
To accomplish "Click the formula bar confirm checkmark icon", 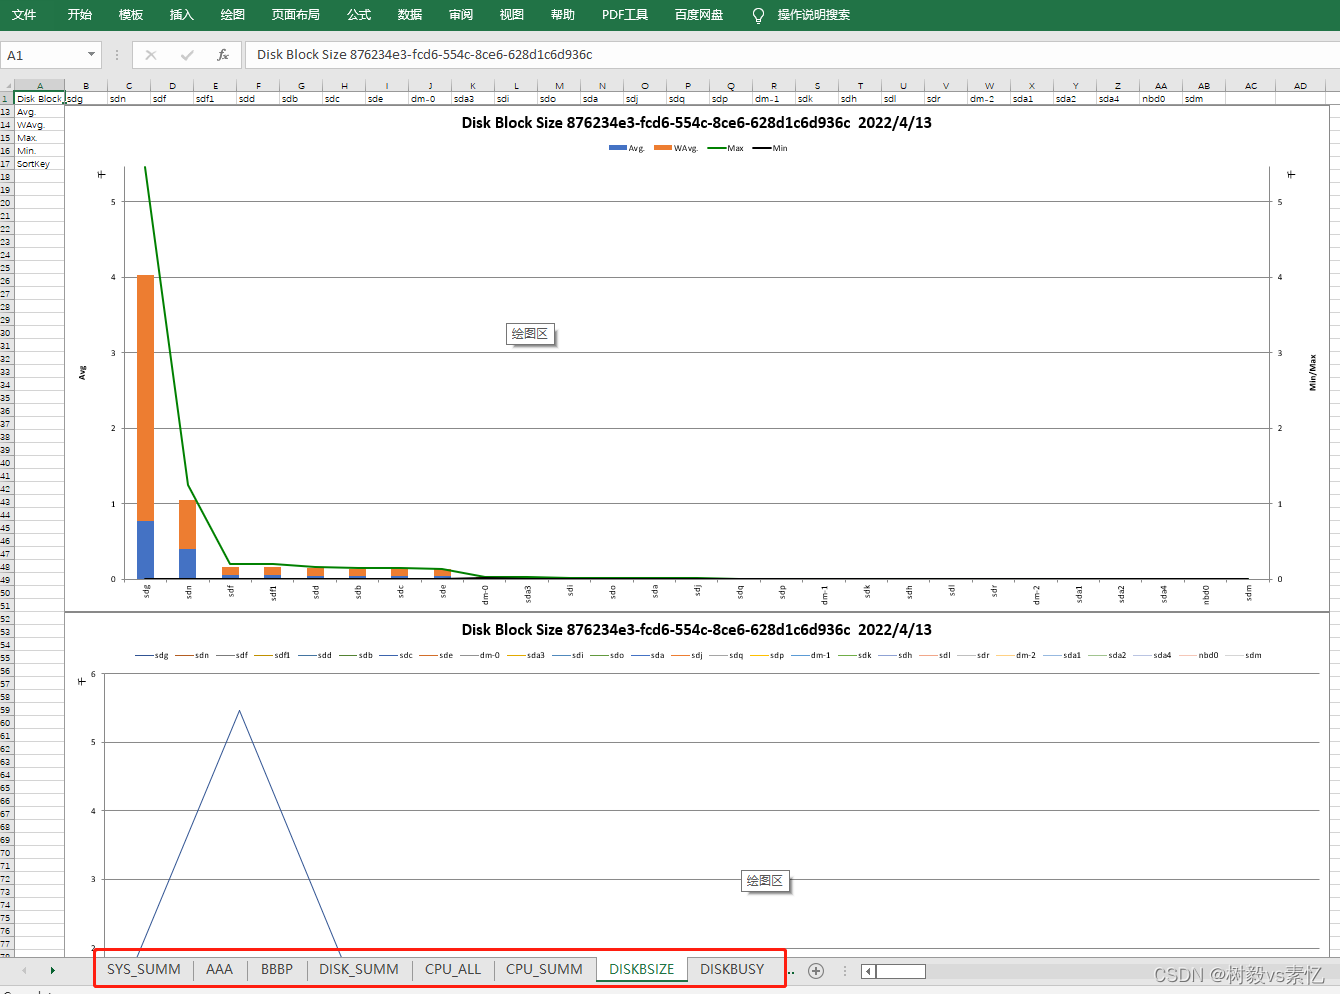I will point(187,55).
